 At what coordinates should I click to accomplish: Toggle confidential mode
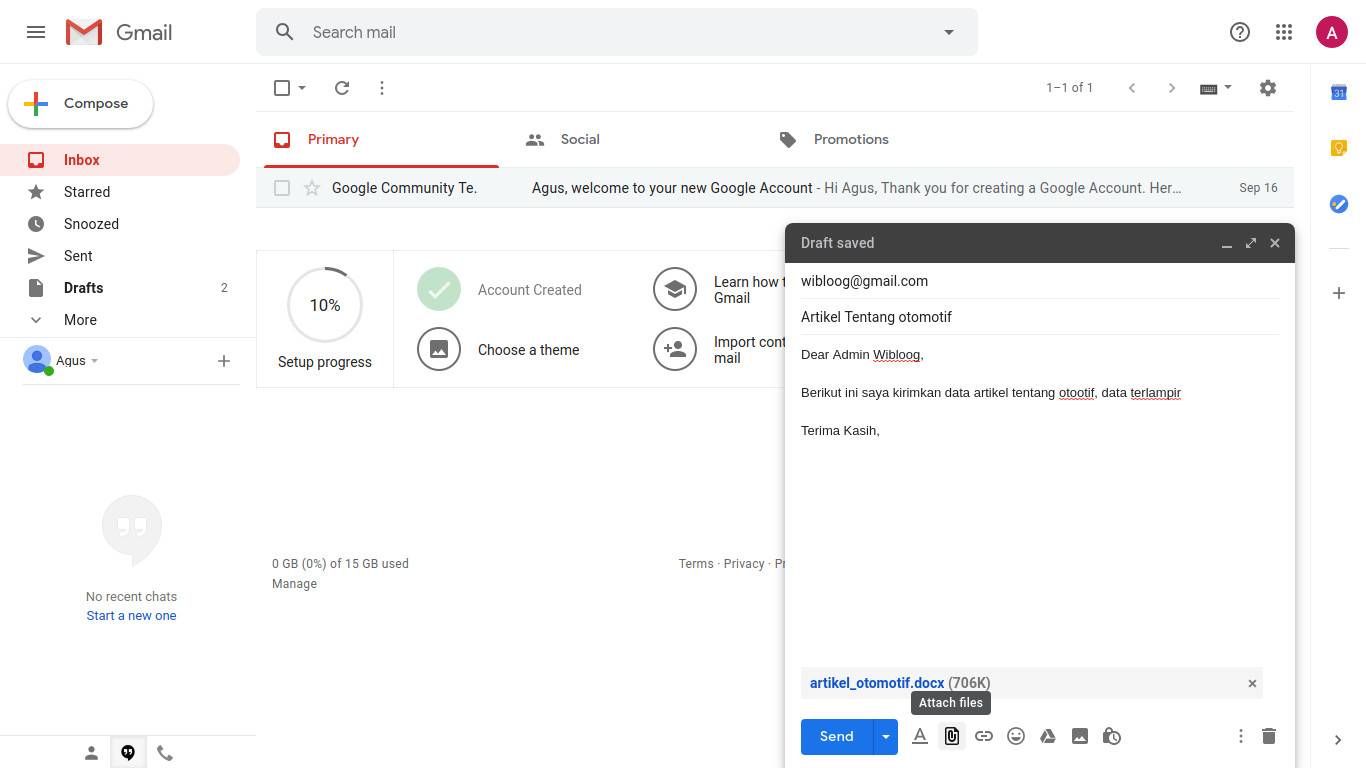pos(1112,736)
